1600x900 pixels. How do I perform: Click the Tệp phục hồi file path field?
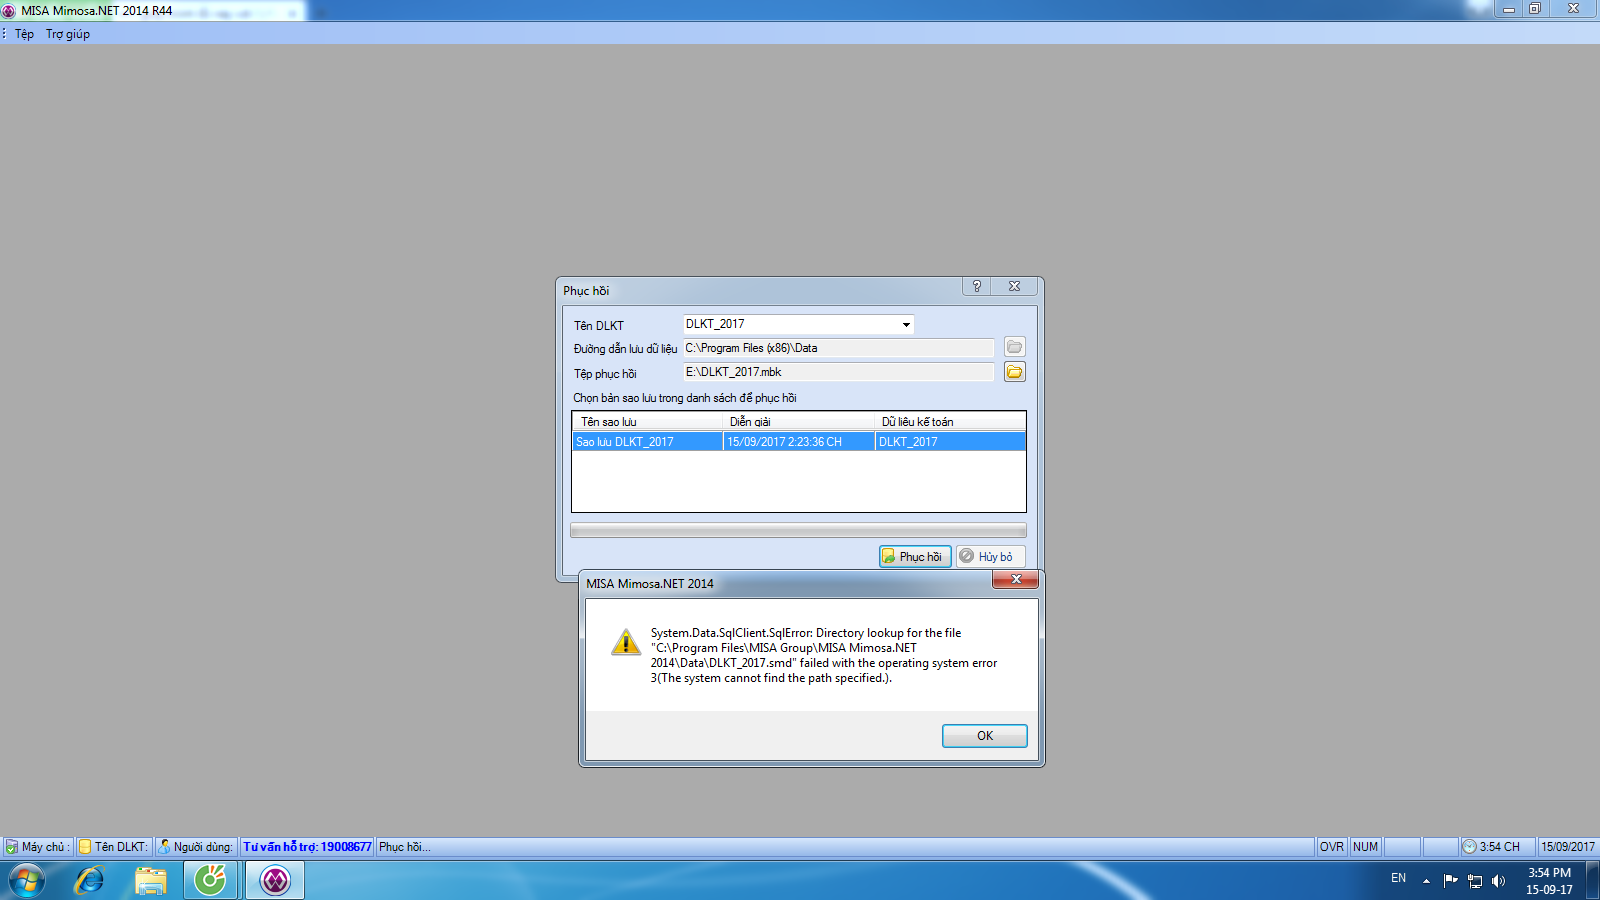(838, 372)
